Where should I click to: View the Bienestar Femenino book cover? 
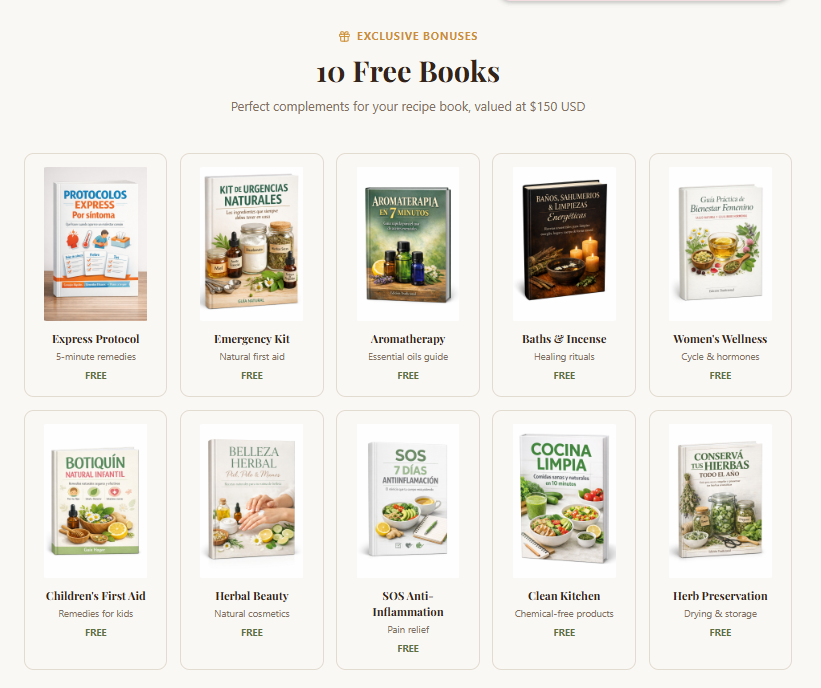coord(720,243)
